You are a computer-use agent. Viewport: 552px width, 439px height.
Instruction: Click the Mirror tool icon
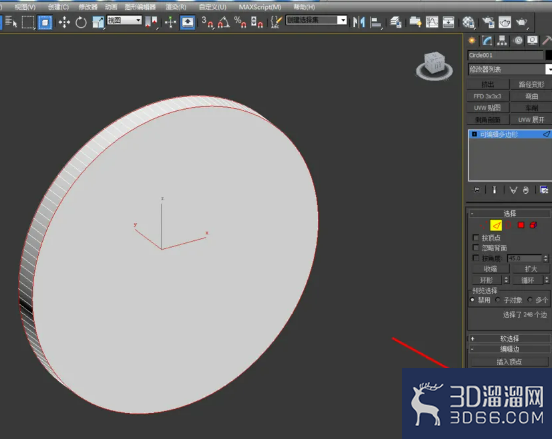[359, 22]
